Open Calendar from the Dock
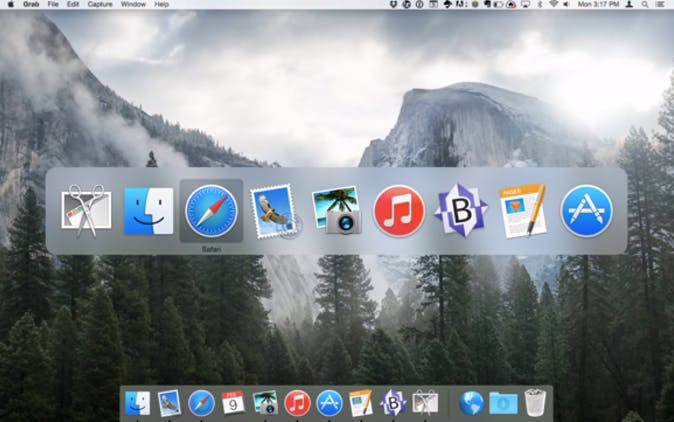The width and height of the screenshot is (674, 422). click(x=233, y=403)
